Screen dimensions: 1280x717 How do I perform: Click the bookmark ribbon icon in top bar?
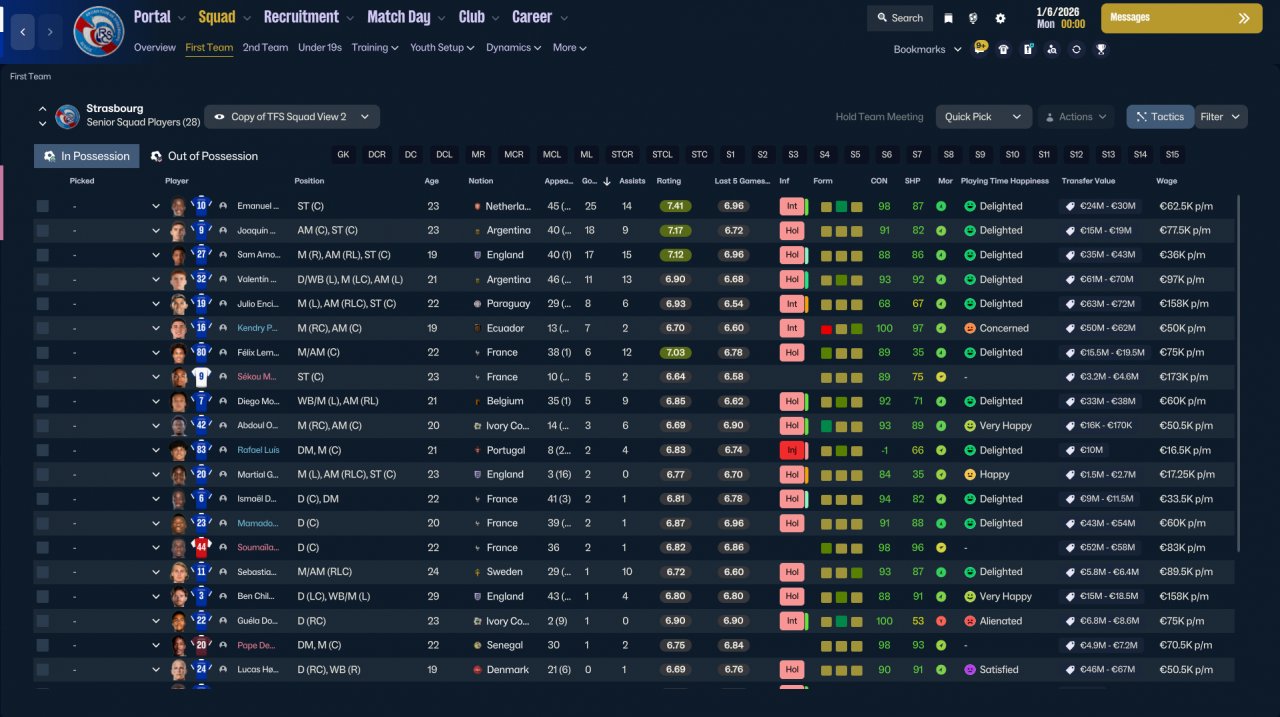[x=948, y=18]
